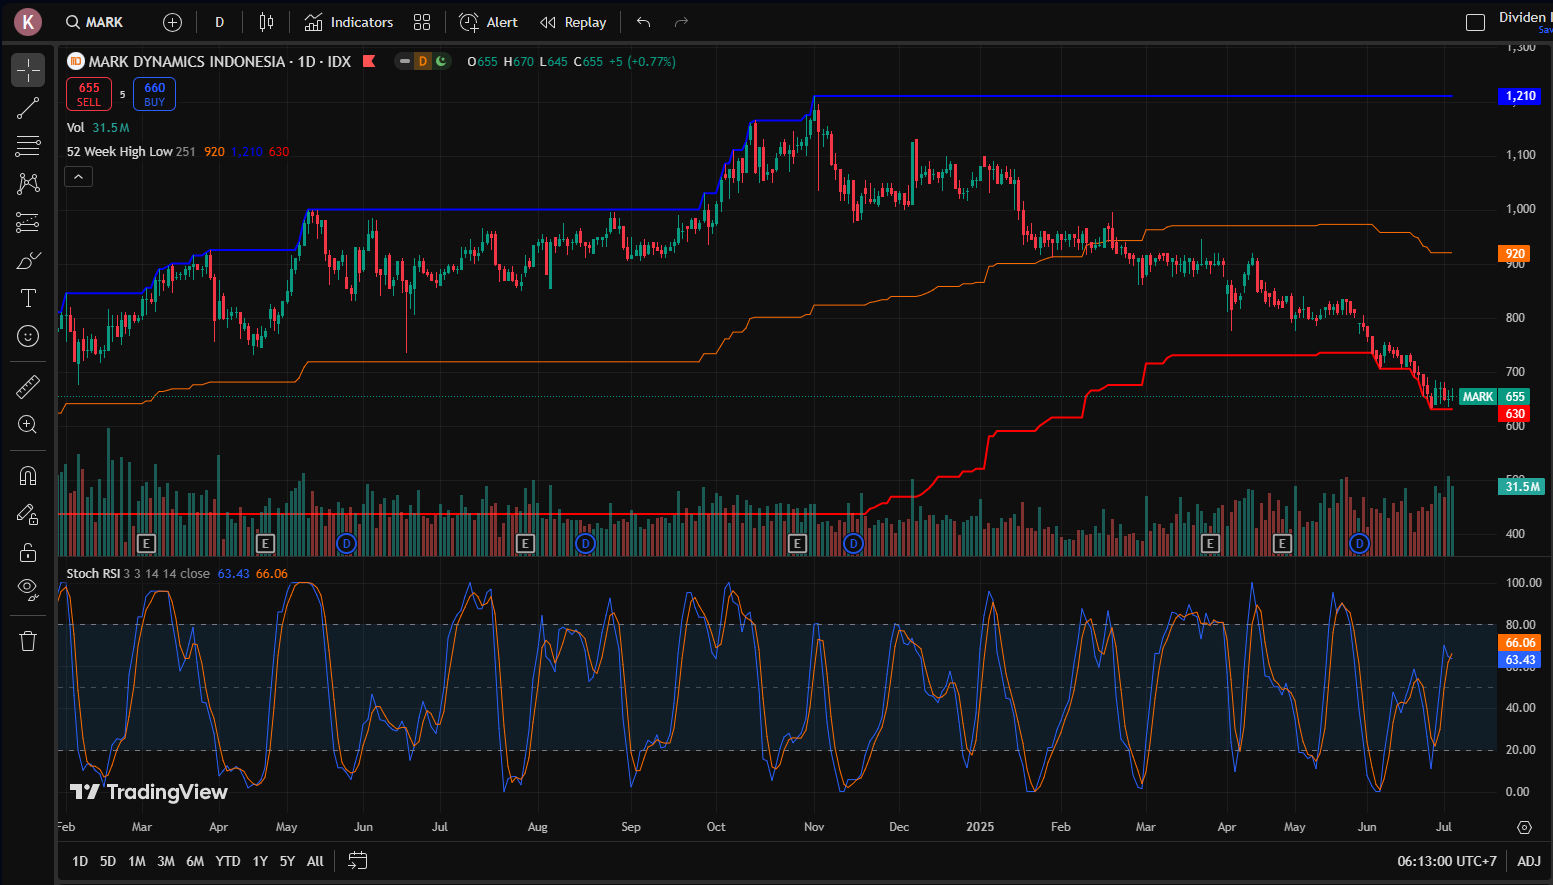Viewport: 1553px width, 885px height.
Task: Create an Alert
Action: (488, 22)
